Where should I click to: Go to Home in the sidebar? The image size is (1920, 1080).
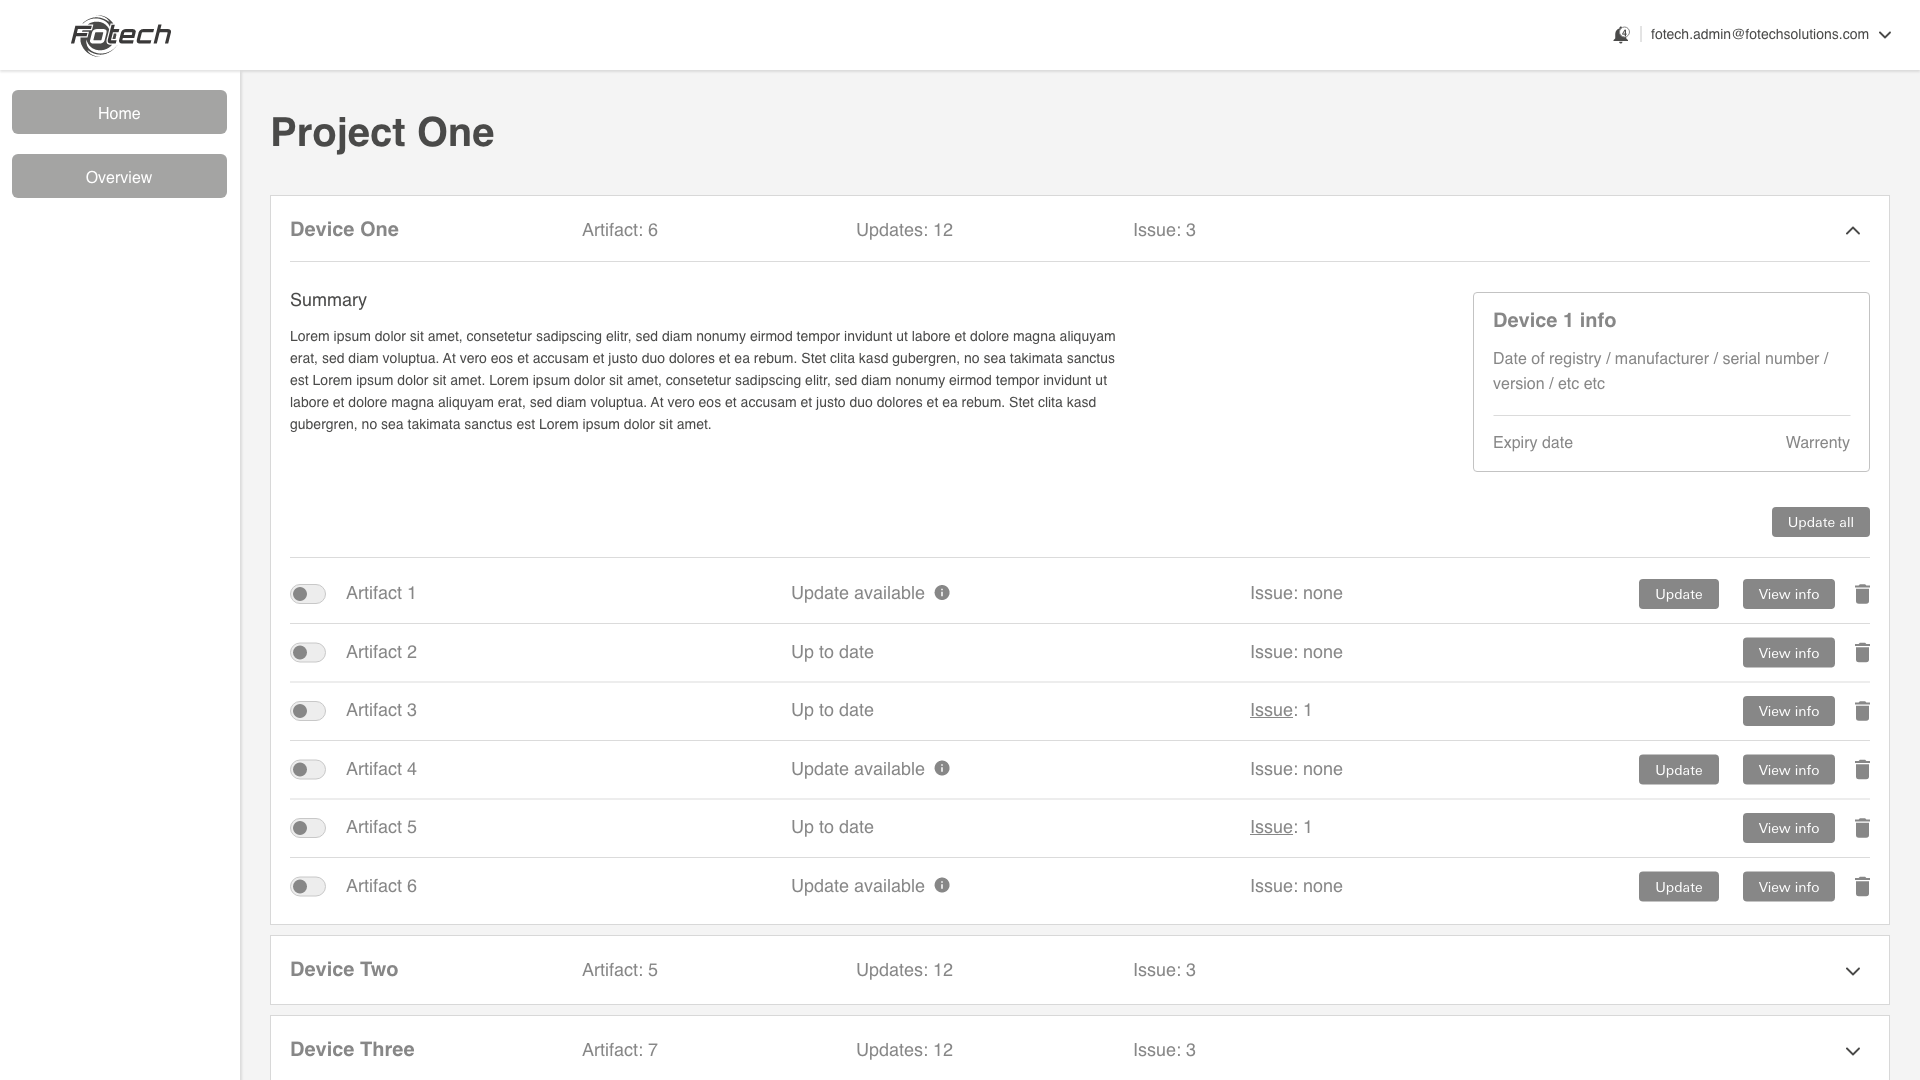point(119,113)
